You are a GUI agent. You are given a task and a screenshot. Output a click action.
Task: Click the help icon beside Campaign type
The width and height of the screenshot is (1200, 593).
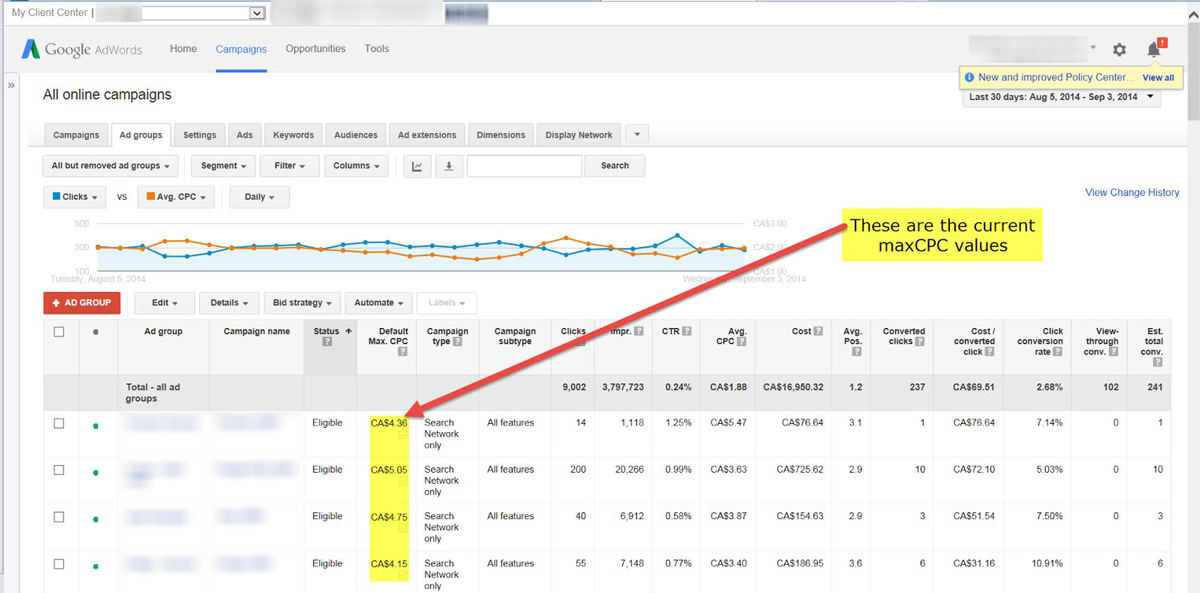(x=458, y=342)
